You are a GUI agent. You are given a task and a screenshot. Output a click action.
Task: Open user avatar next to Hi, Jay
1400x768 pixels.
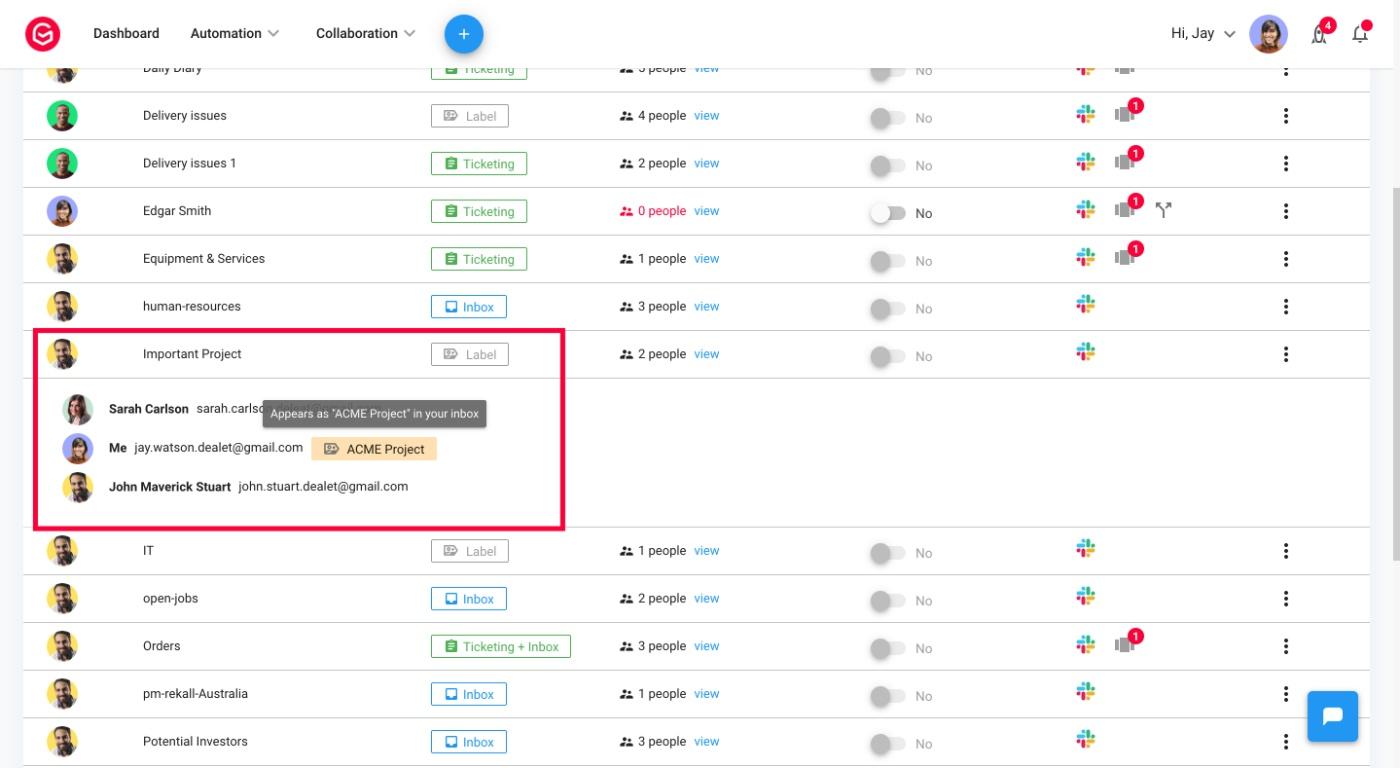click(x=1268, y=34)
